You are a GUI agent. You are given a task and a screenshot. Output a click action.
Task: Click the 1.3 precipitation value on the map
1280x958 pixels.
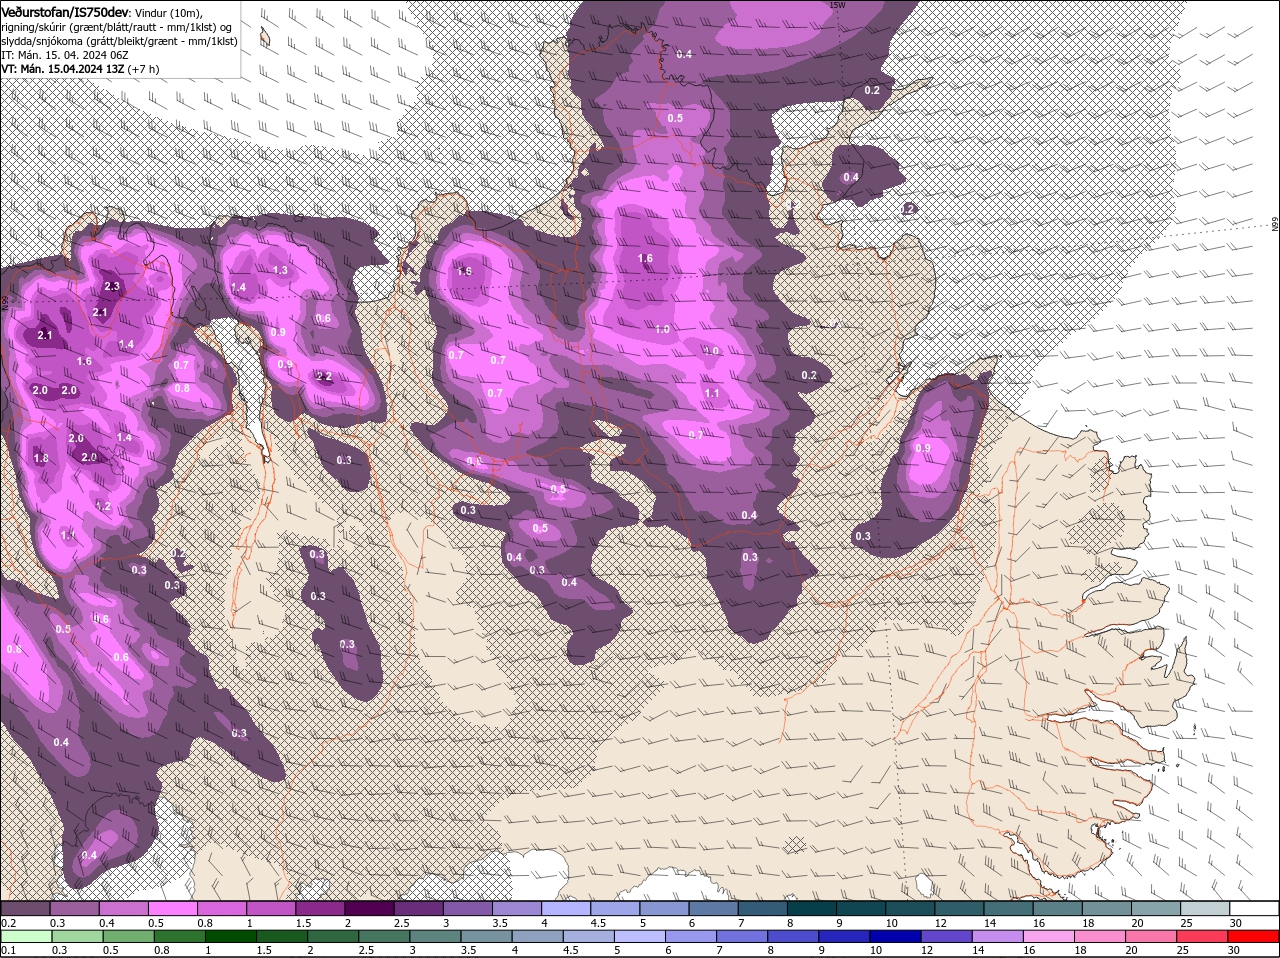pyautogui.click(x=280, y=270)
